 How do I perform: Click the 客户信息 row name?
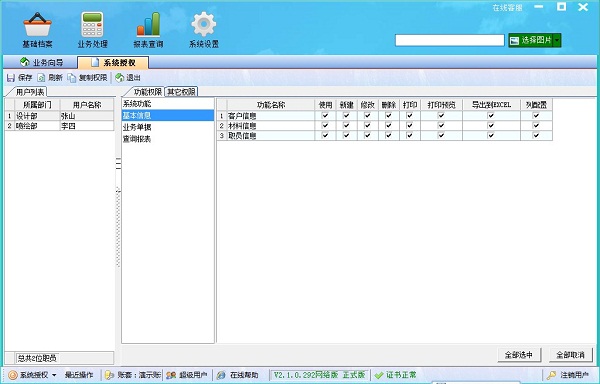[x=271, y=116]
